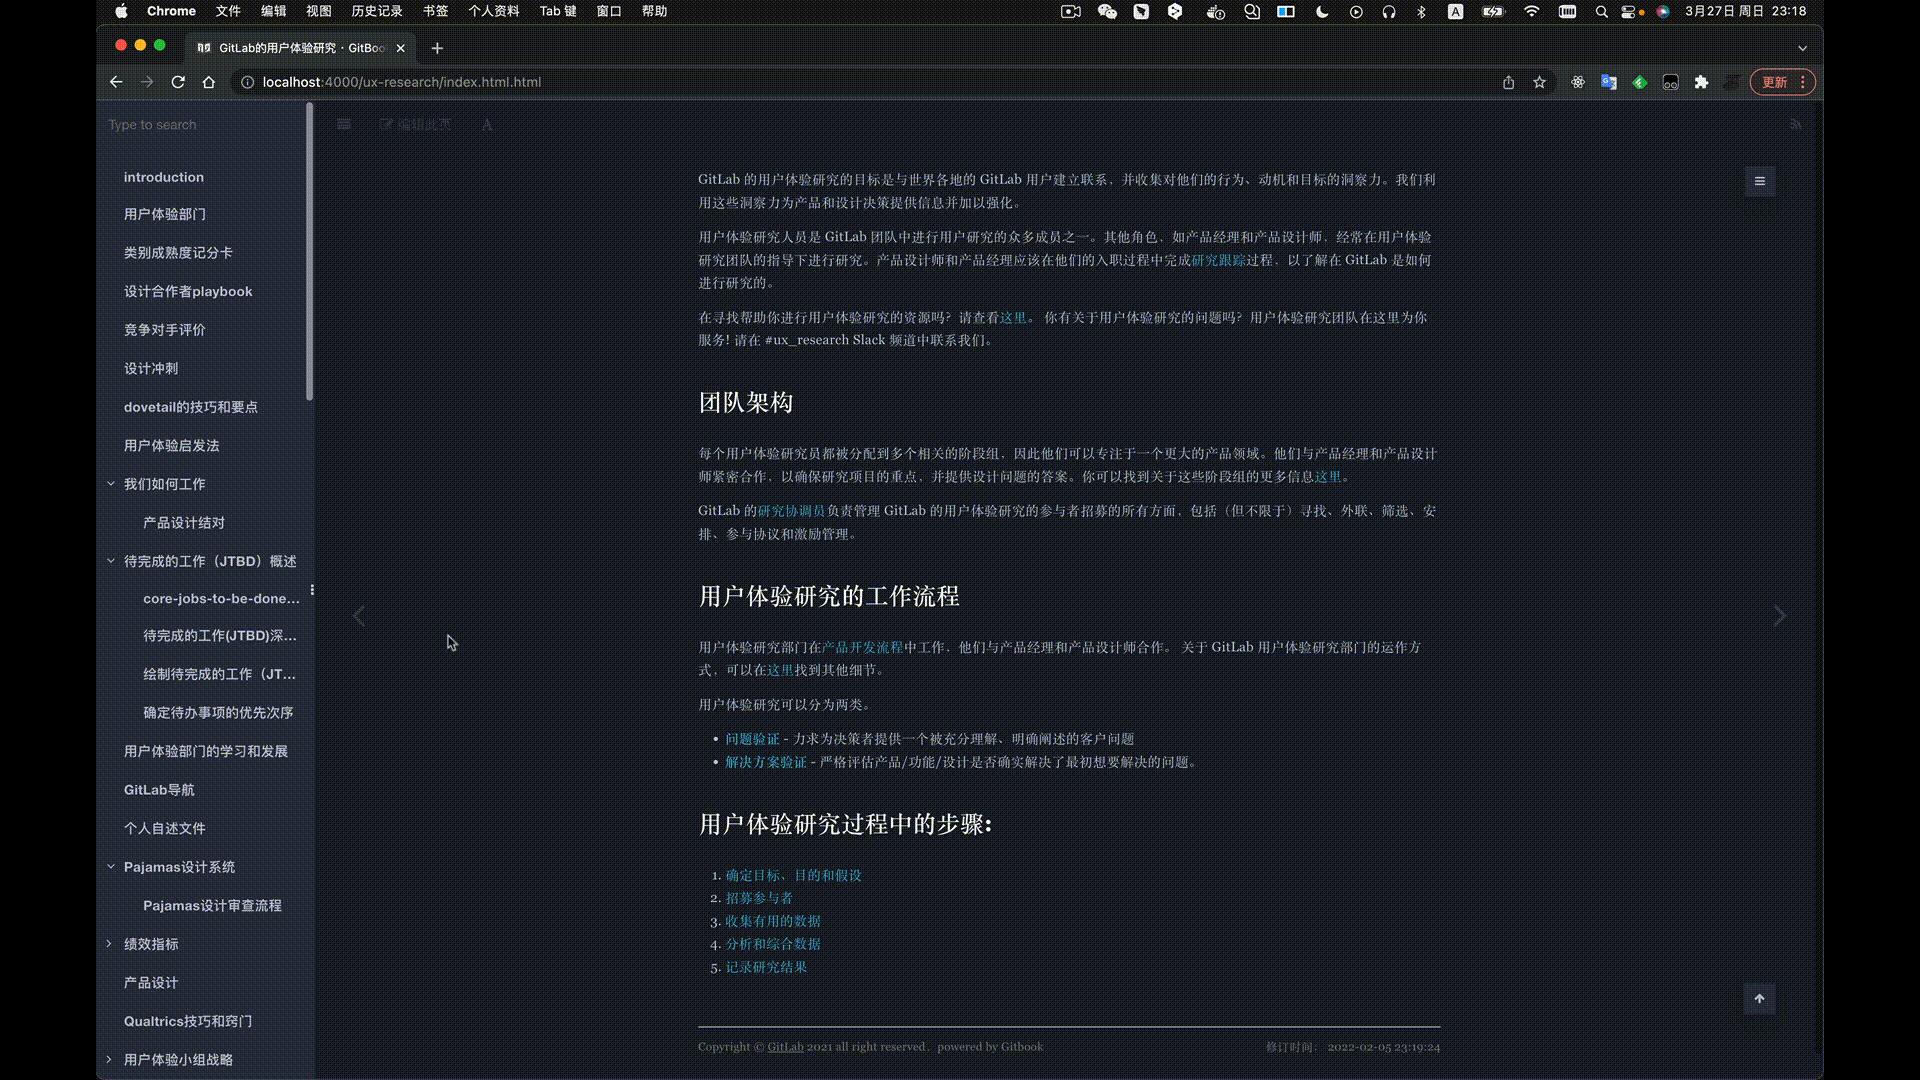Expand the 用户体验小组战略 section
Screen dimensions: 1920x1080
coord(109,1060)
